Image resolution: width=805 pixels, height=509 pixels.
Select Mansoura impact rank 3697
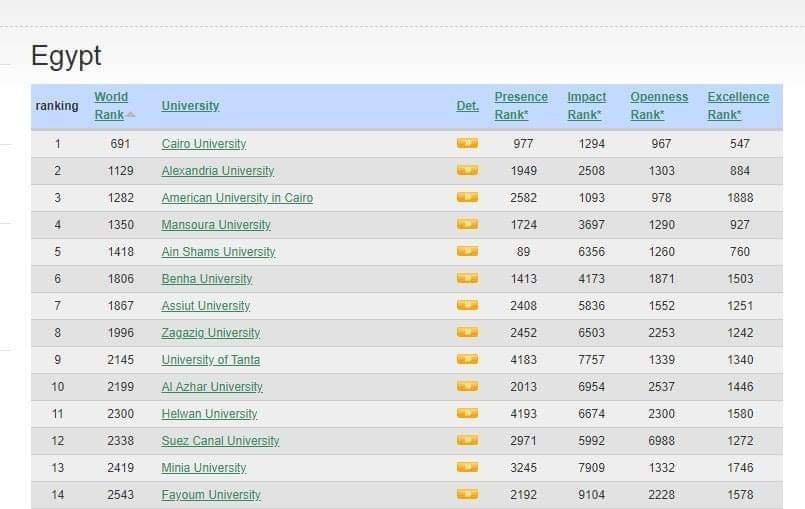tap(591, 224)
